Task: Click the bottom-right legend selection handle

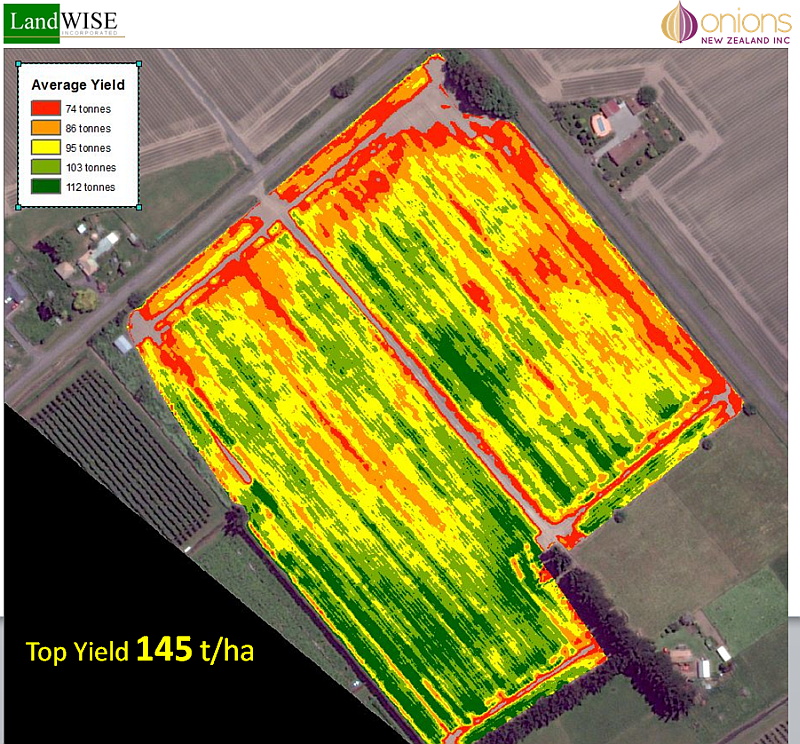Action: [139, 207]
